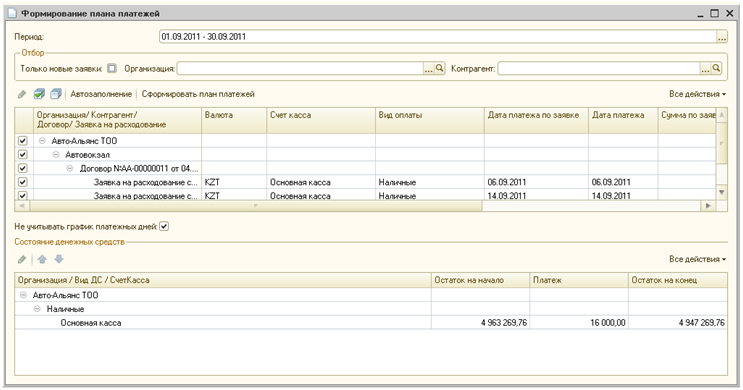Open Контрагент selection ellipsis button
Viewport: 743px width, 390px height.
pos(706,69)
